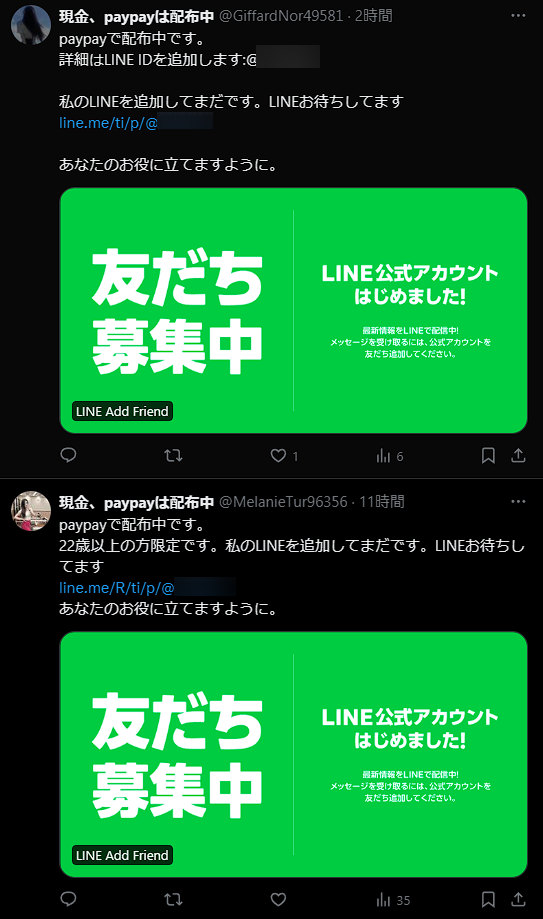View analytics showing 35 views
The height and width of the screenshot is (919, 543).
coord(393,899)
